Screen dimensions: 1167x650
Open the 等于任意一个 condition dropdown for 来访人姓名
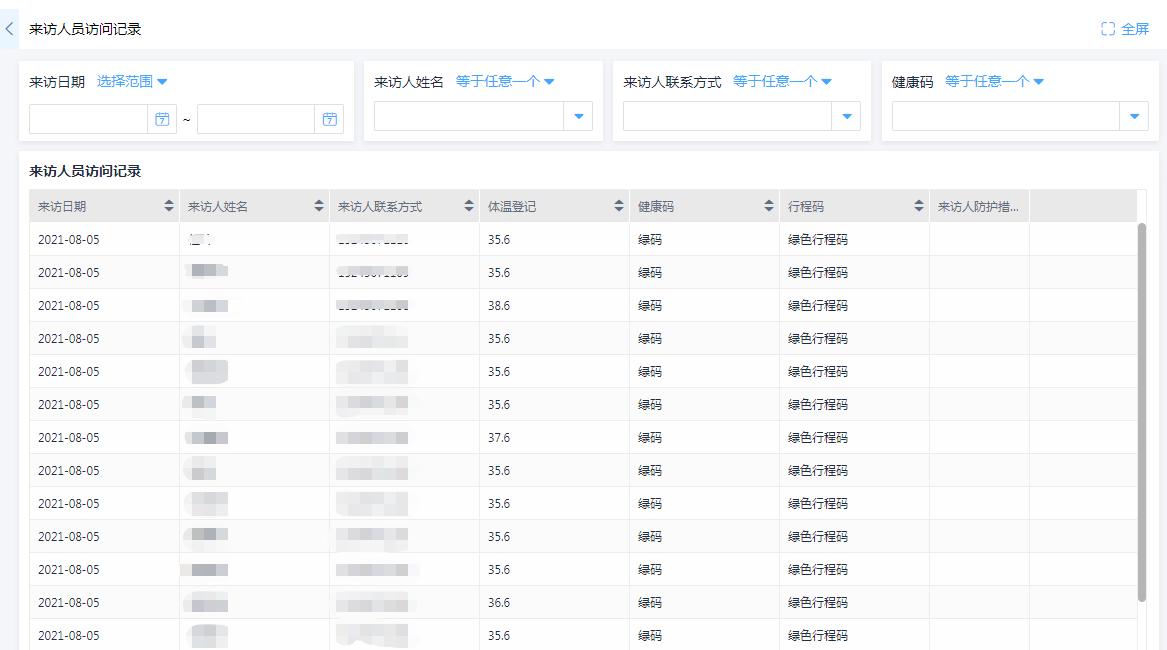coord(505,82)
